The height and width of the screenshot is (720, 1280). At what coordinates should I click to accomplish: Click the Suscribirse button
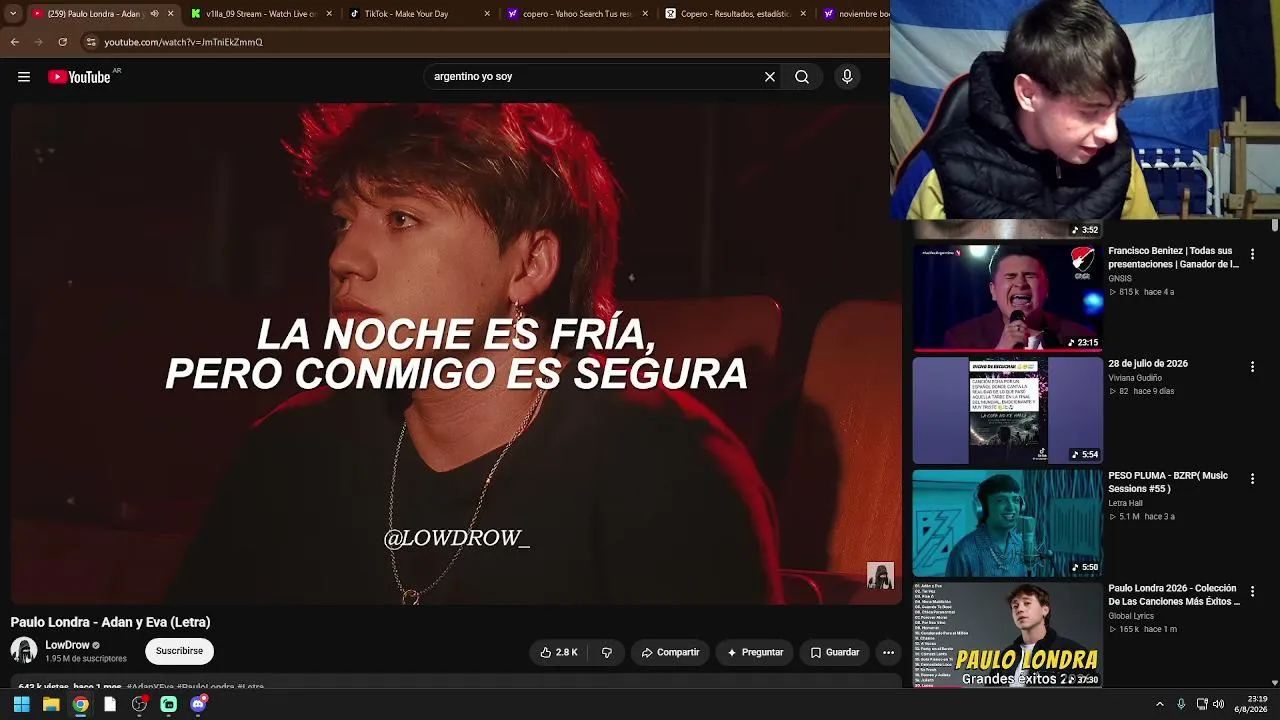(x=179, y=651)
